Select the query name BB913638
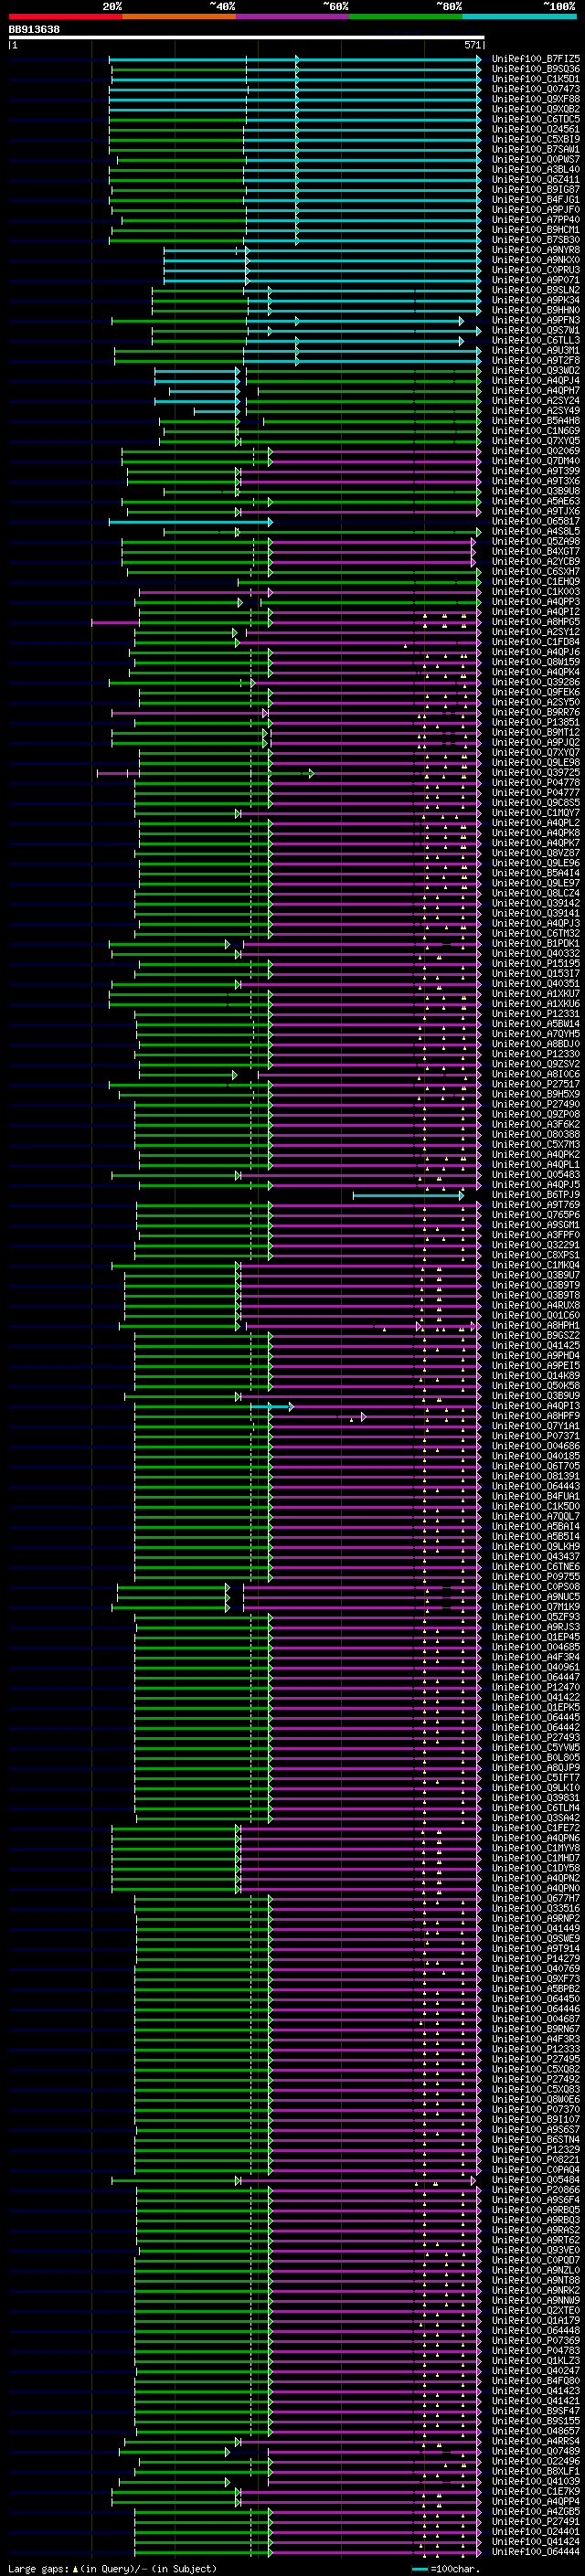 tap(34, 29)
